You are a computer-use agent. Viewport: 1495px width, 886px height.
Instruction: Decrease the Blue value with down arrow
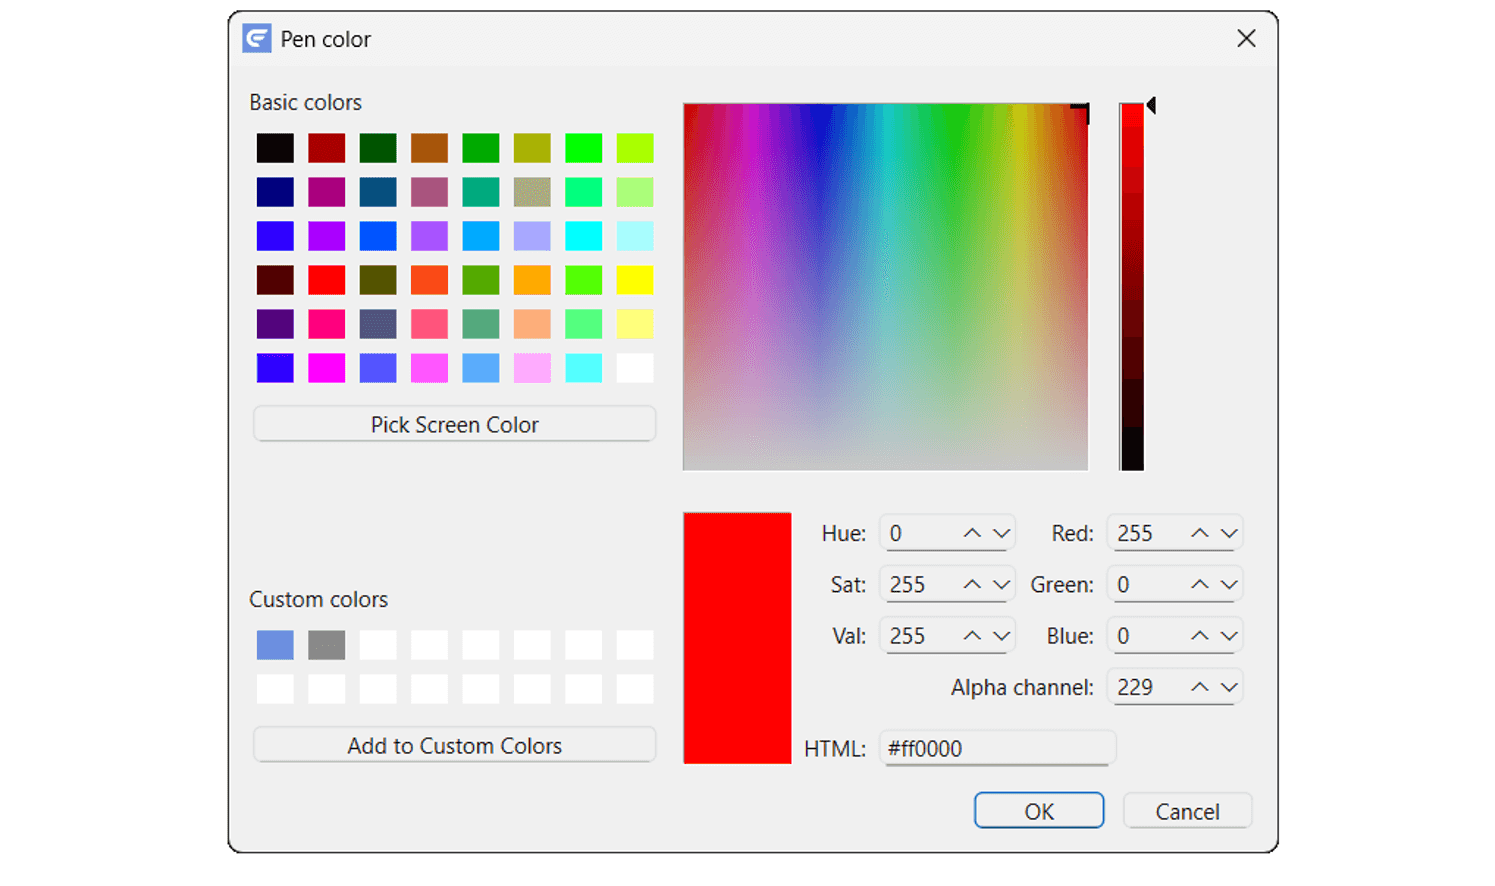point(1229,636)
